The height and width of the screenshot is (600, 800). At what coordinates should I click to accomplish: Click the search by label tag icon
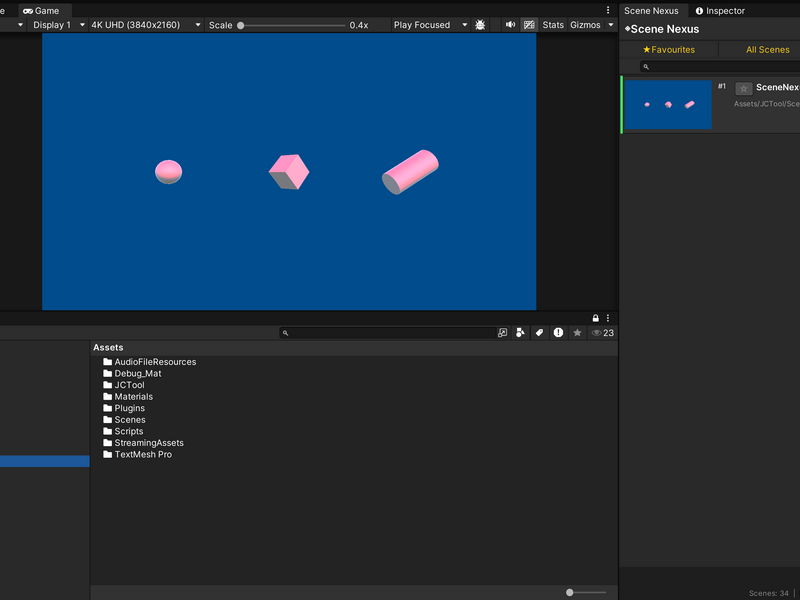pyautogui.click(x=539, y=333)
